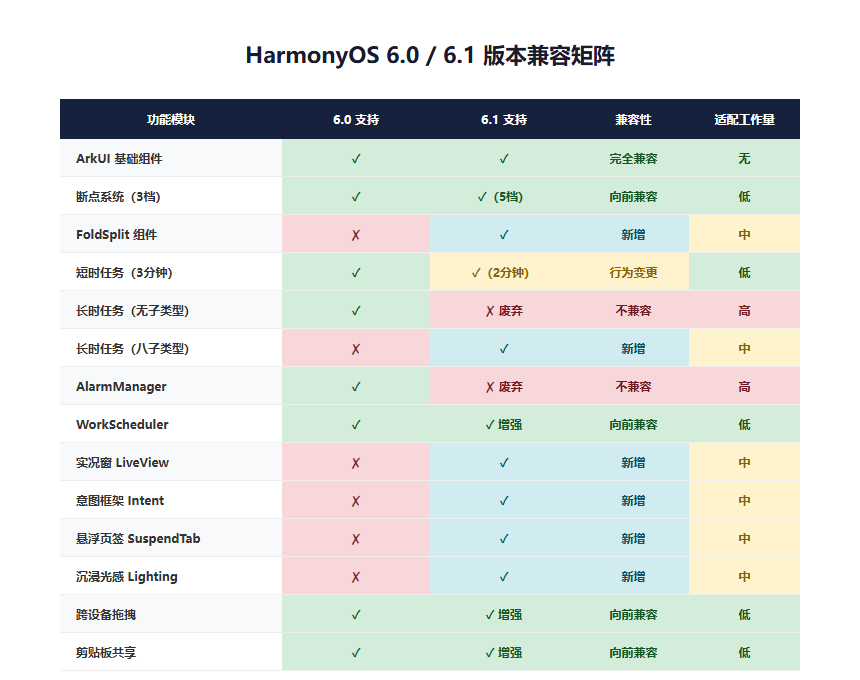Screen dimensions: 860x680
Task: Click the 6.0 ✗ for 意图框架 Intent
Action: (x=356, y=501)
